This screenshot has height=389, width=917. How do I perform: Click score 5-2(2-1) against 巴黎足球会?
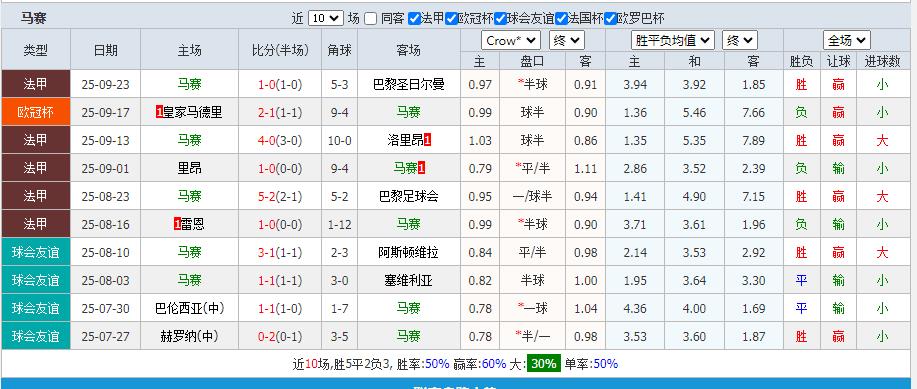(x=280, y=197)
